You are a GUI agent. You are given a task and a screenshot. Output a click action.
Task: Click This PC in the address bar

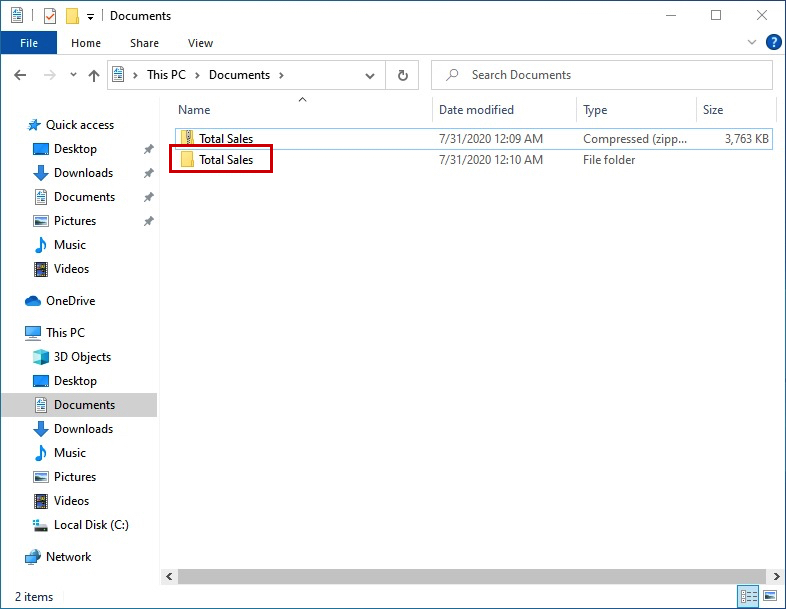click(166, 75)
